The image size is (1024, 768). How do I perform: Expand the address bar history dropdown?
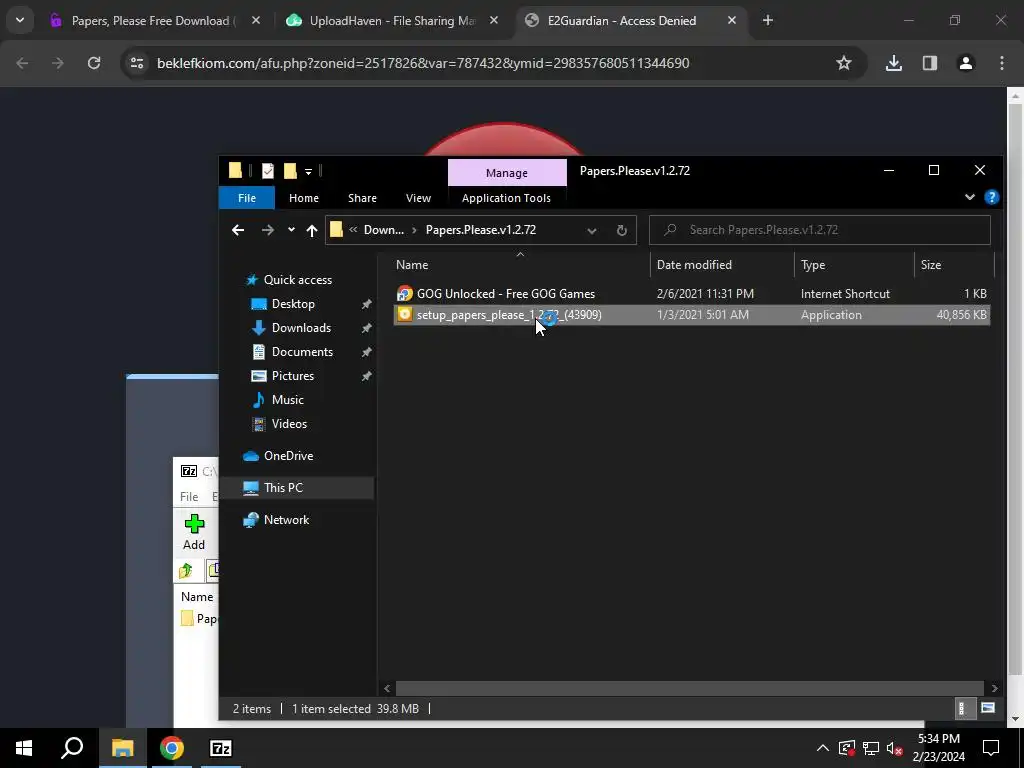click(592, 230)
